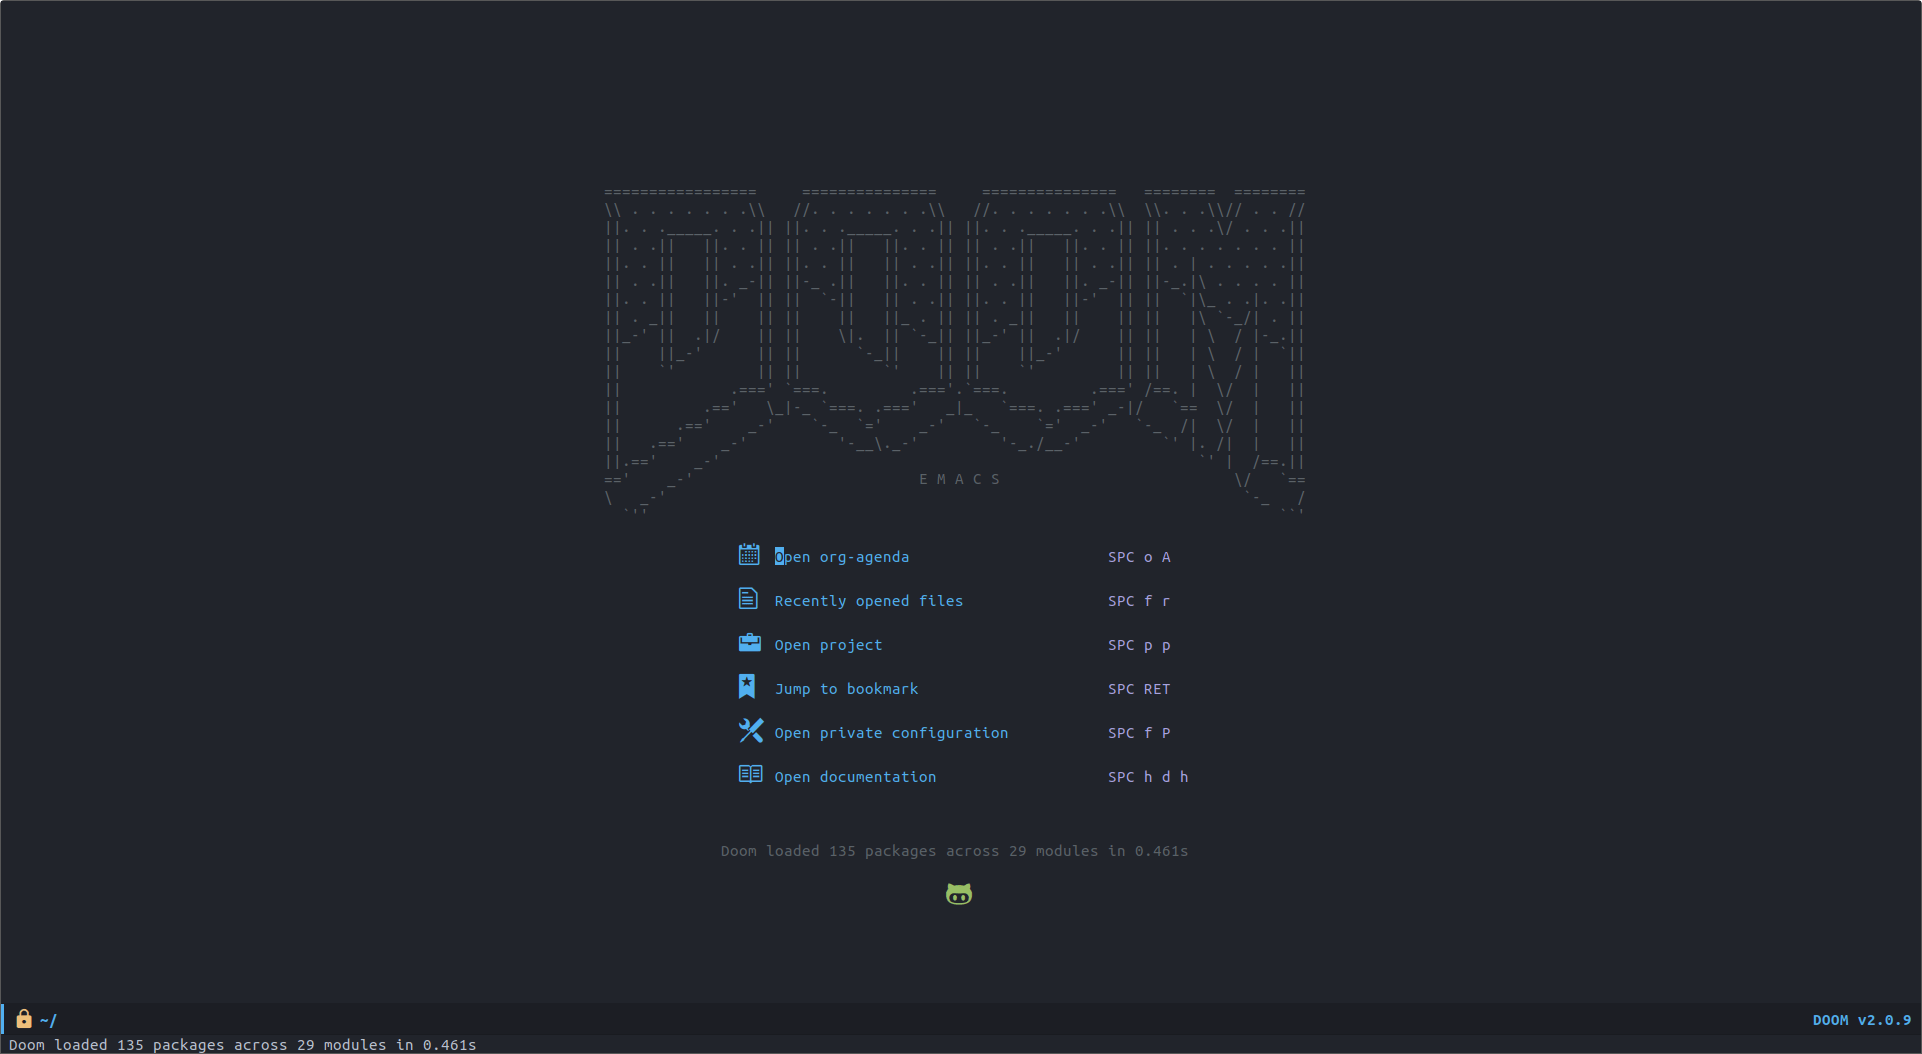Open org-agenda from the dashboard menu
Viewport: 1922px width, 1054px height.
tap(841, 556)
